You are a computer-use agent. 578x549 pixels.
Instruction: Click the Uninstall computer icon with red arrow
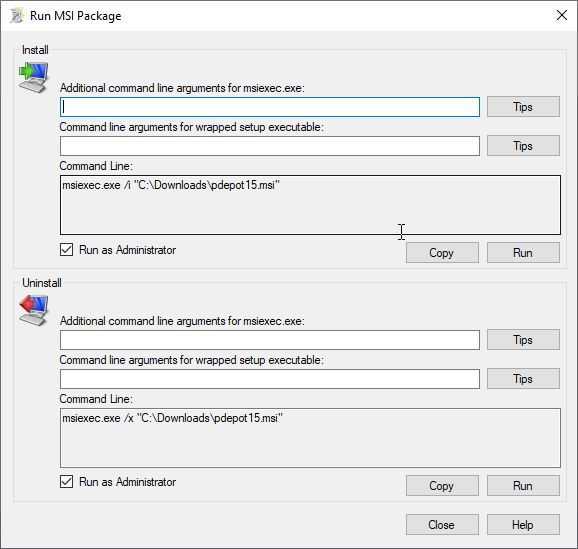click(x=34, y=310)
